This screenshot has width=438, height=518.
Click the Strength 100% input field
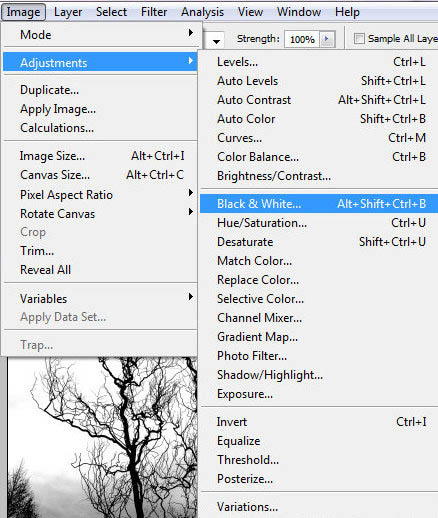tap(302, 39)
